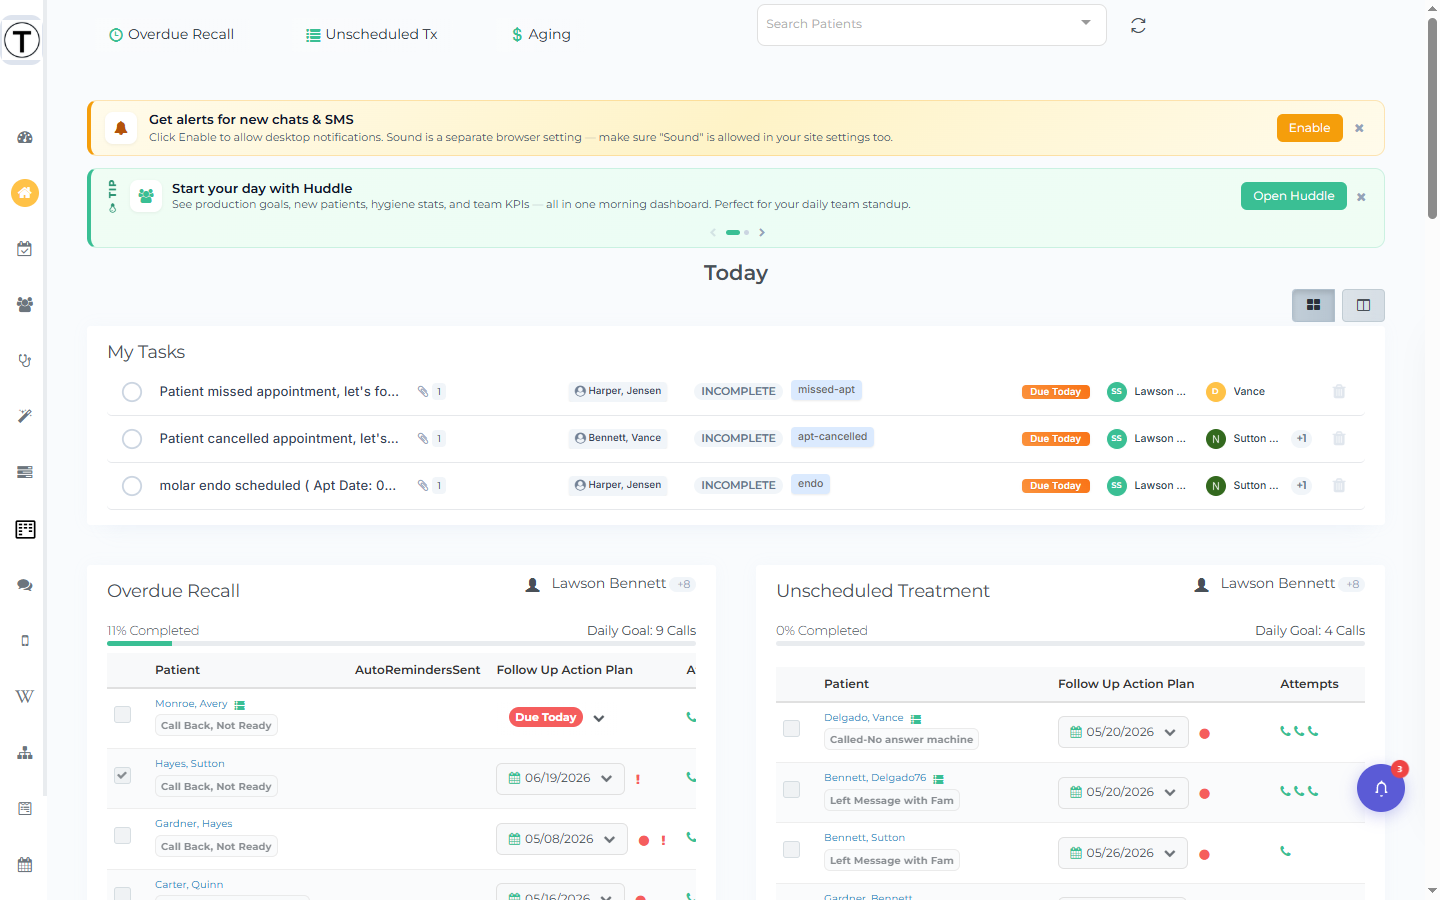Open the Aging tab
1440x900 pixels.
541,34
